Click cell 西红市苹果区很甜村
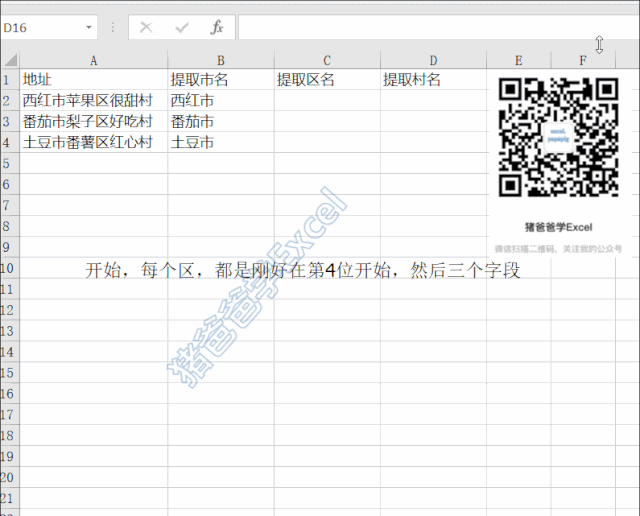 click(93, 100)
